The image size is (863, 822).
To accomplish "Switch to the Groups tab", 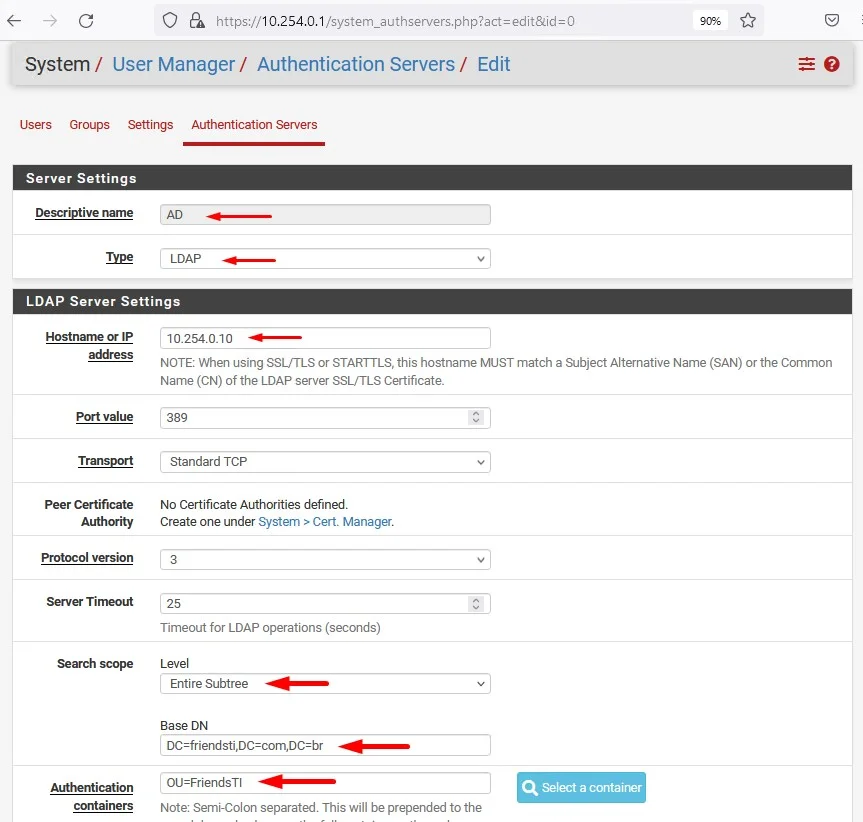I will point(89,125).
